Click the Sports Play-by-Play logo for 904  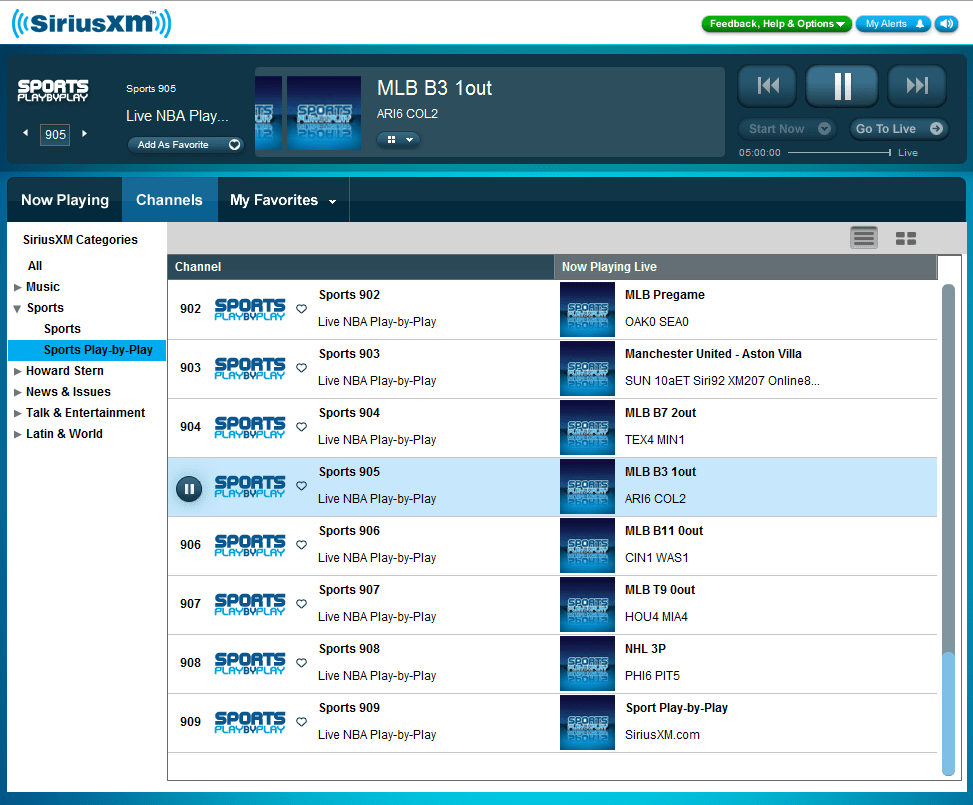pyautogui.click(x=250, y=427)
